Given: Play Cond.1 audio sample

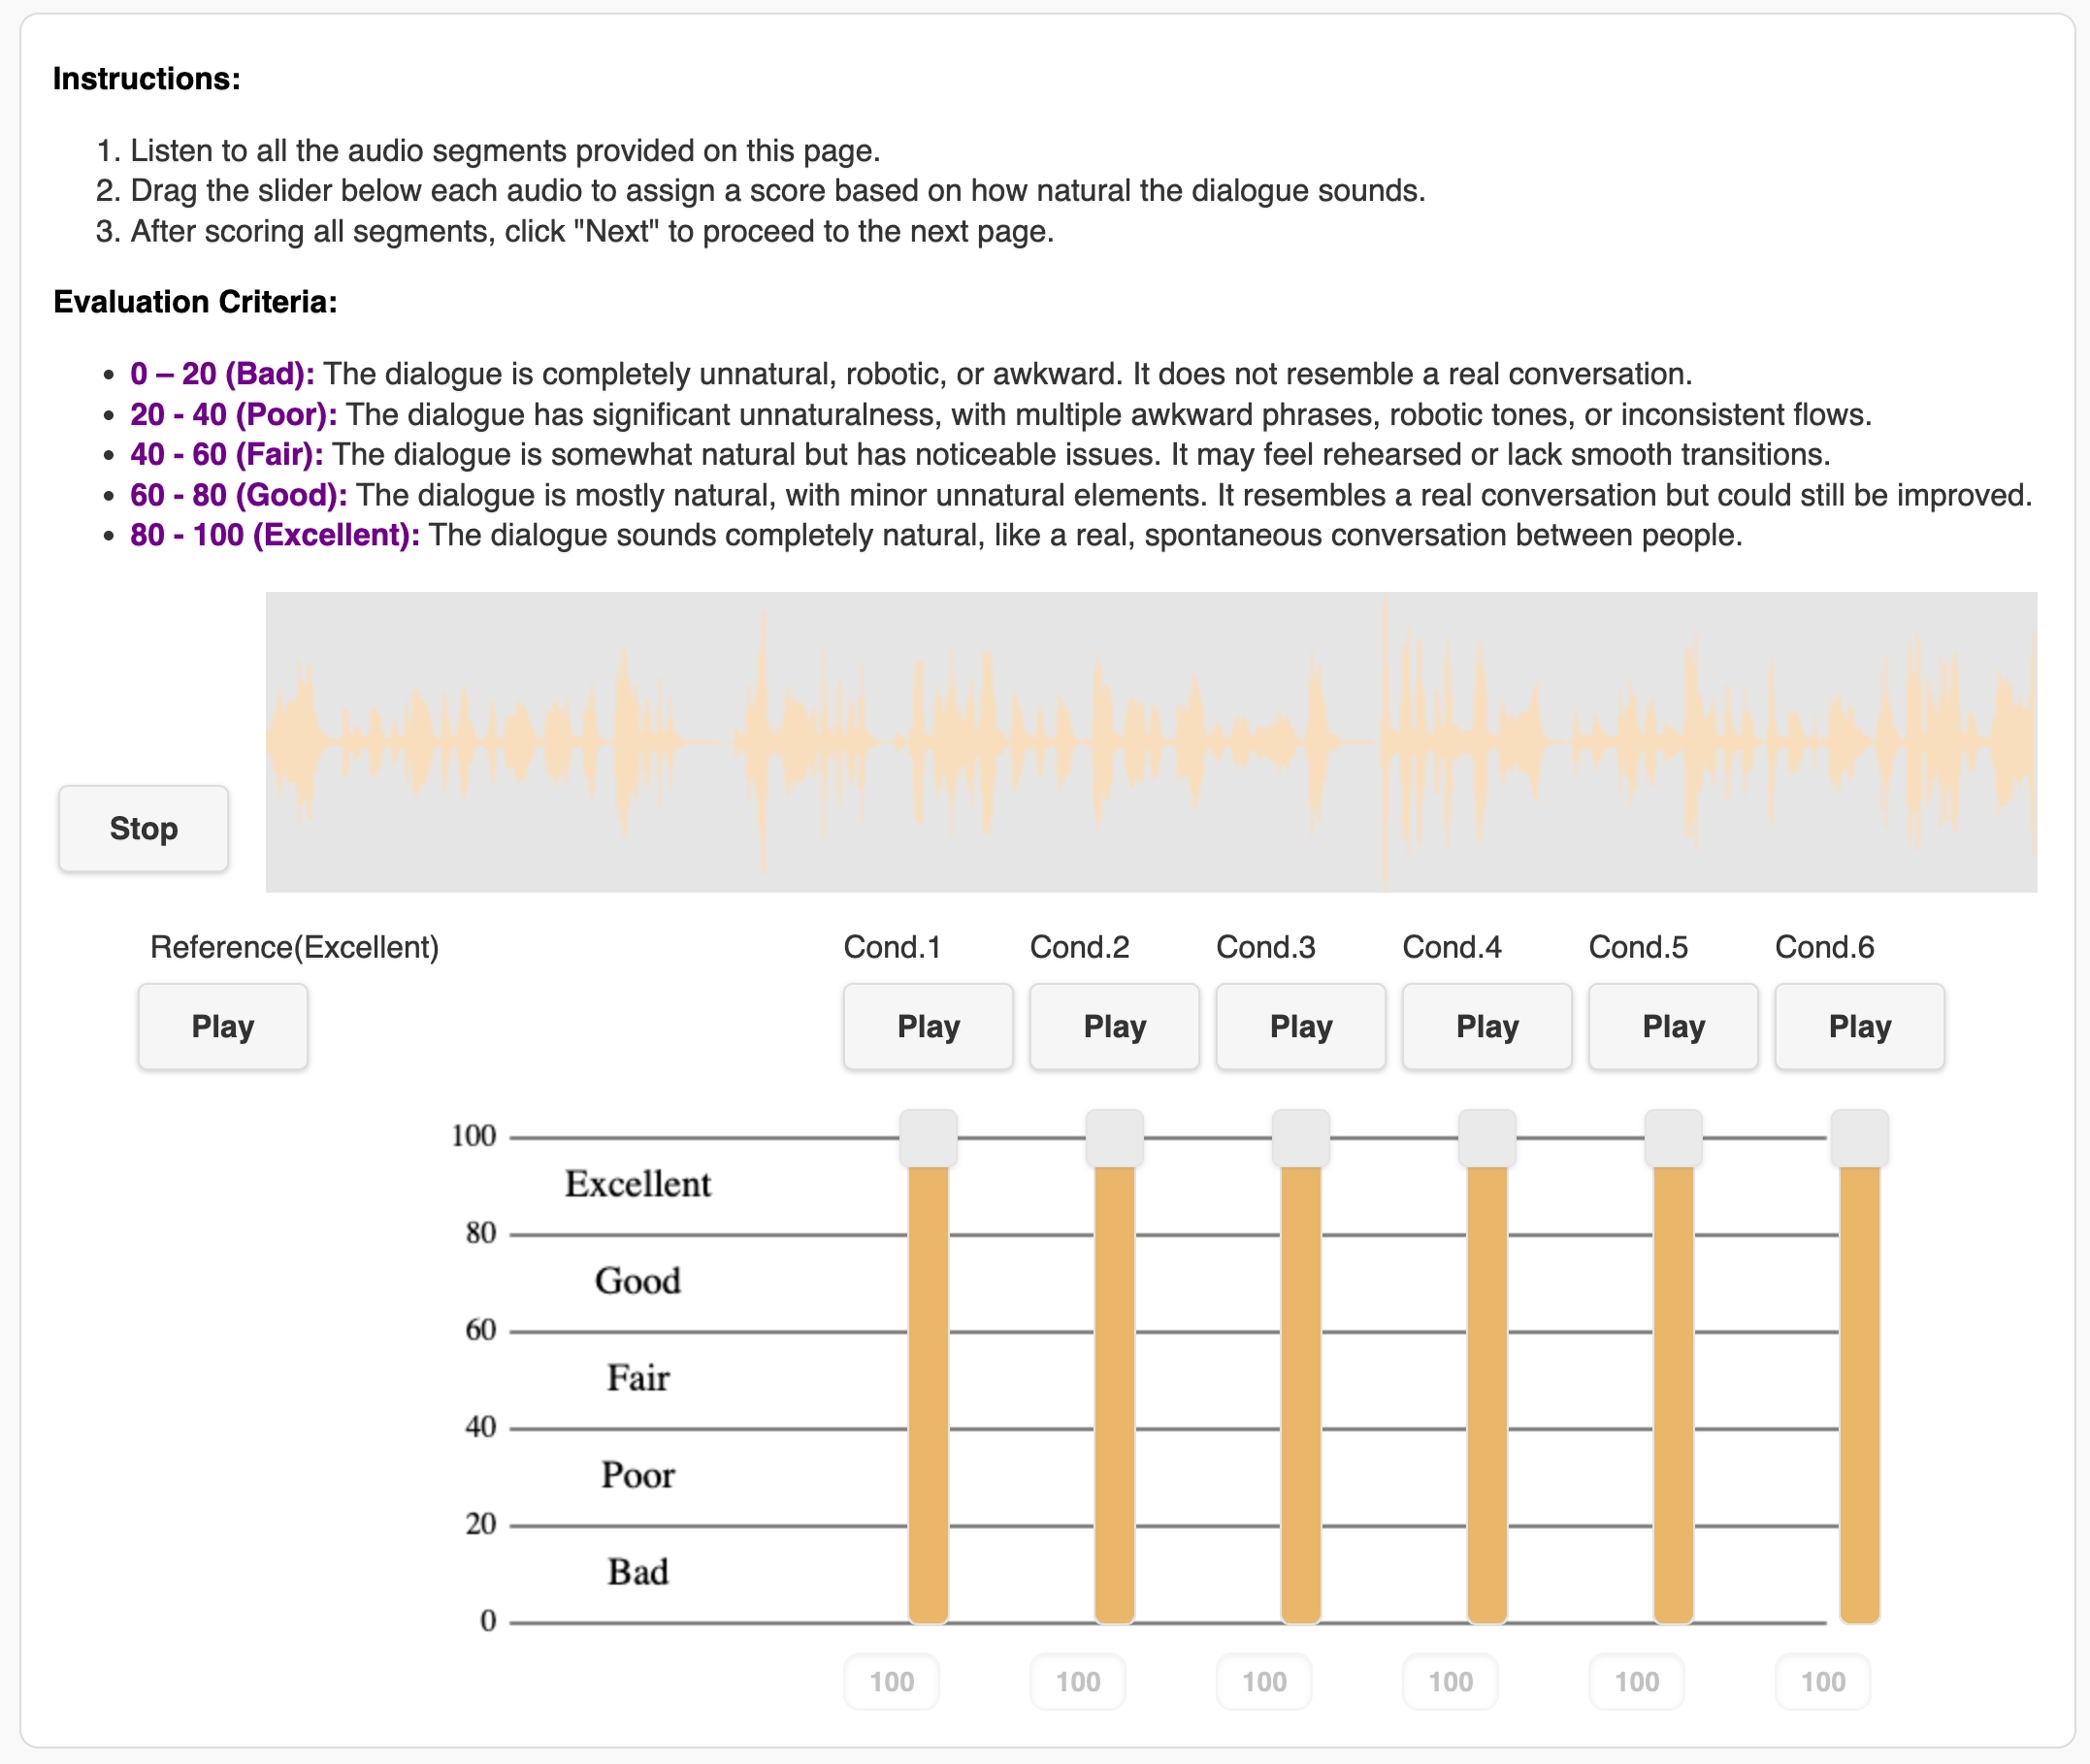Looking at the screenshot, I should click(927, 1026).
